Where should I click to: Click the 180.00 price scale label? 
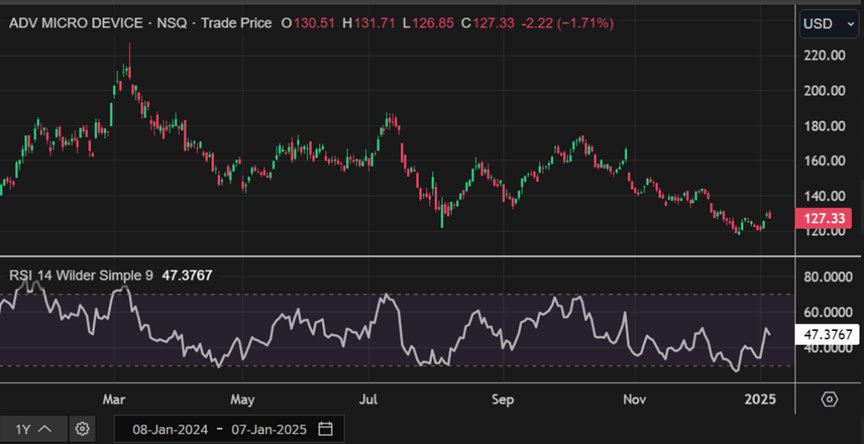coord(825,126)
